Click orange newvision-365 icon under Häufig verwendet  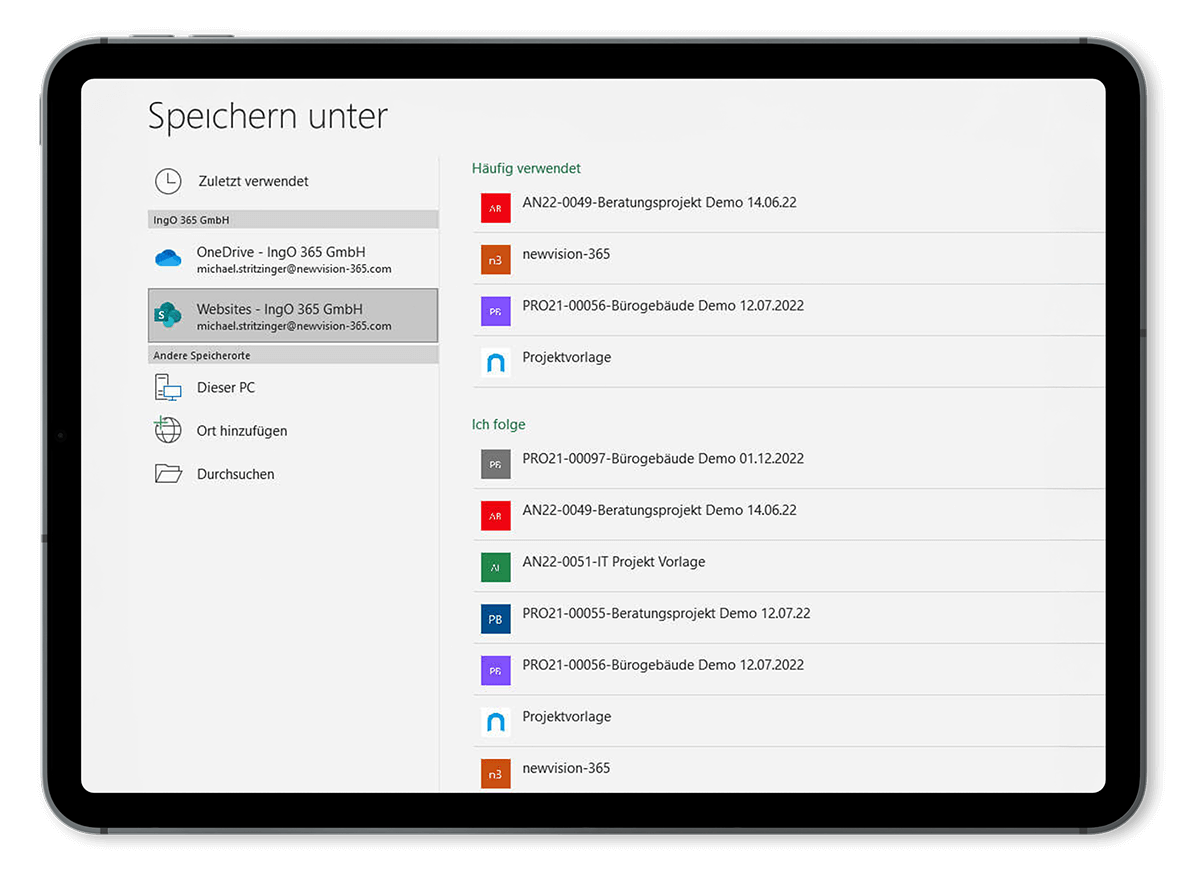click(495, 260)
